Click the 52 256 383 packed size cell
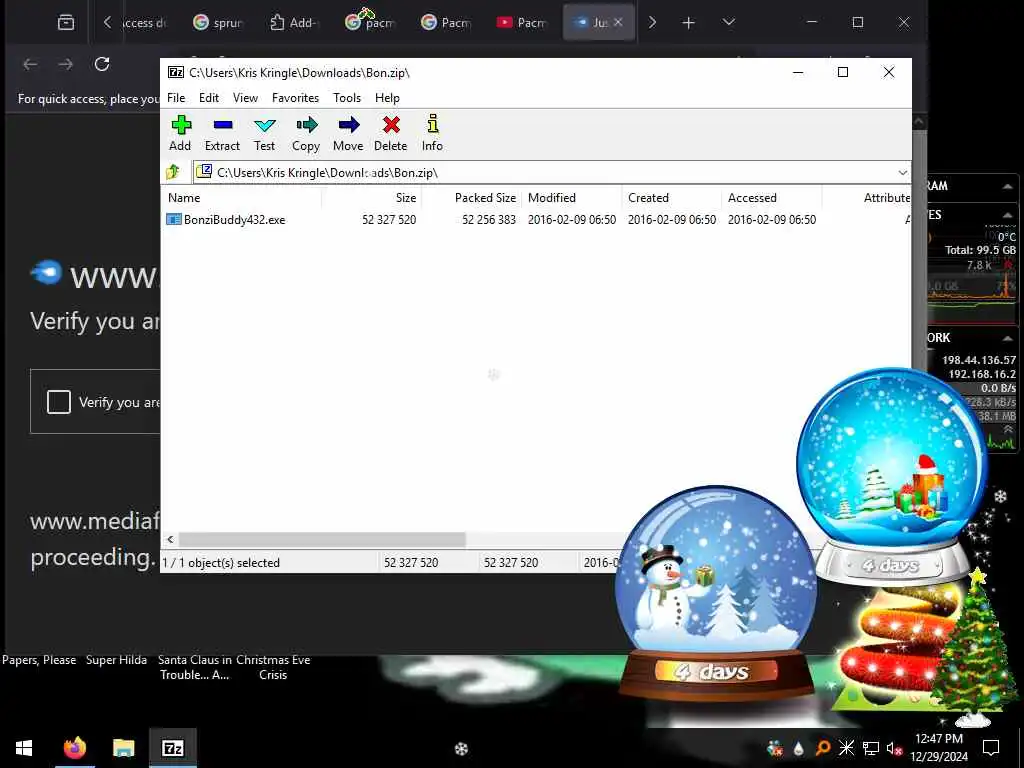 click(489, 219)
